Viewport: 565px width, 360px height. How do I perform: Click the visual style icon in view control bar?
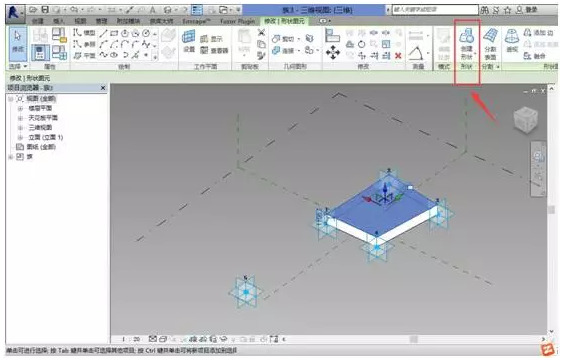click(x=163, y=339)
